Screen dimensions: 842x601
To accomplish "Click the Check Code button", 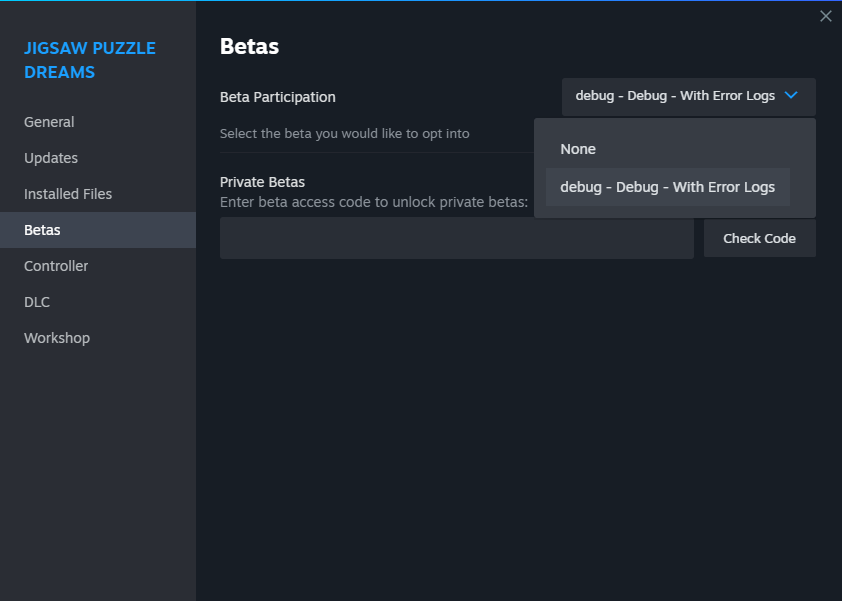I will point(759,238).
